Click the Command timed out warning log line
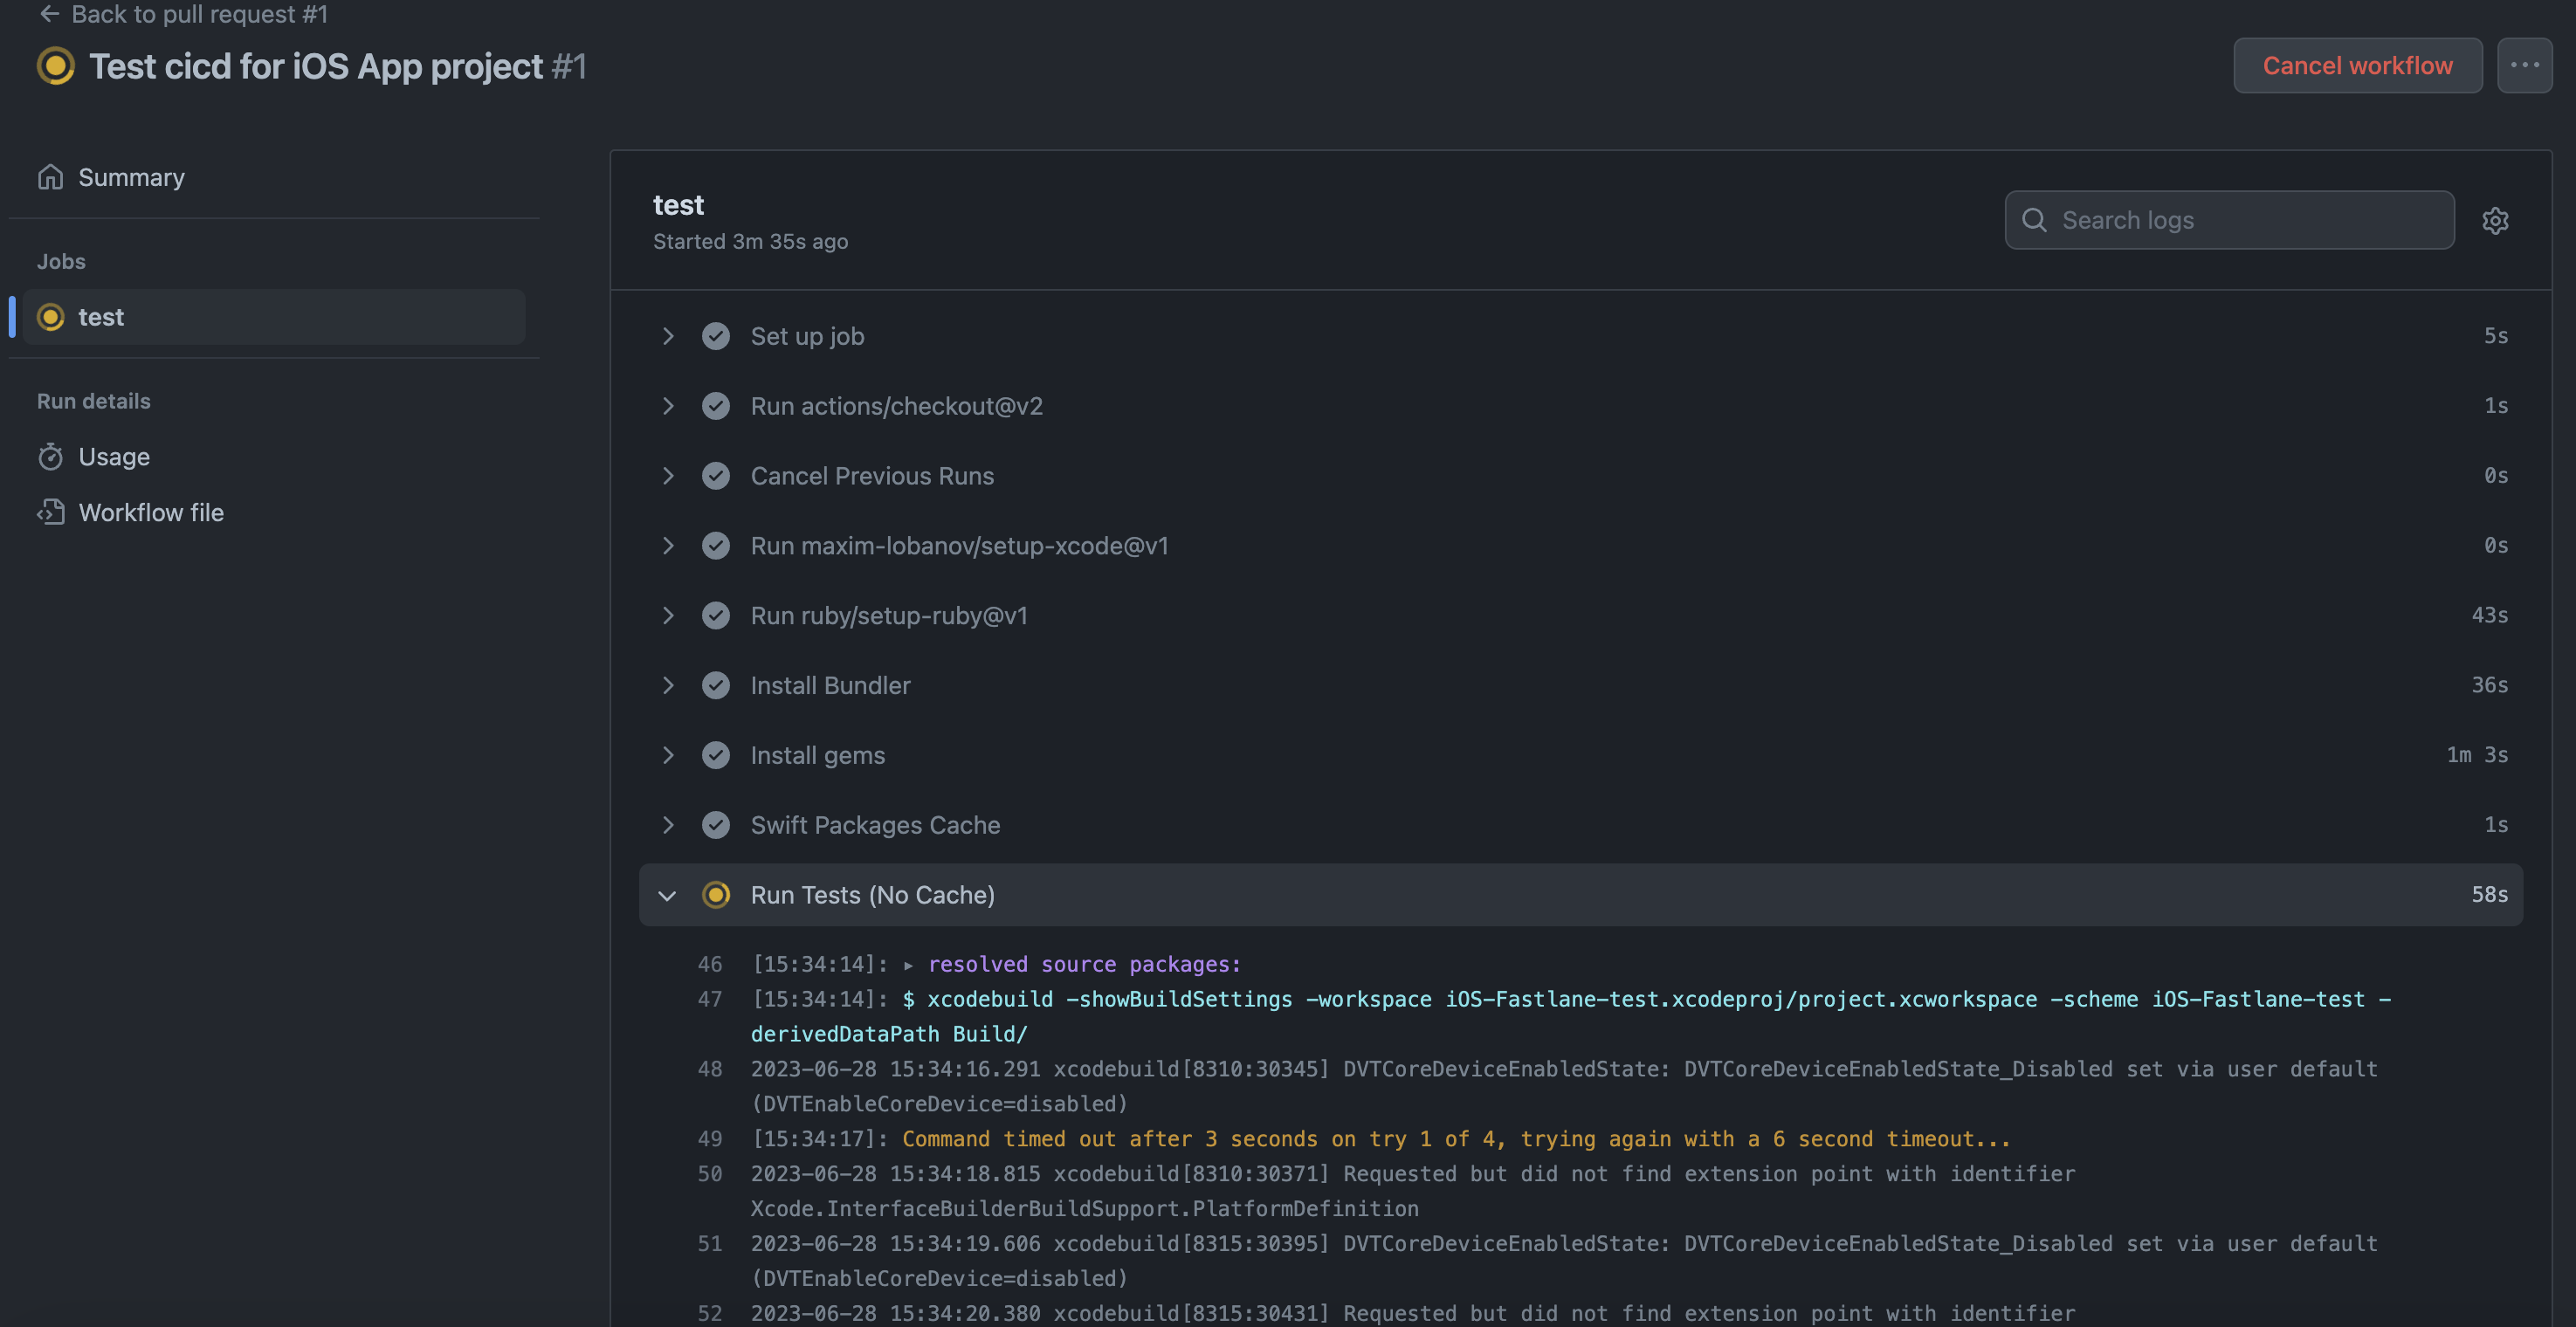The height and width of the screenshot is (1327, 2576). (1456, 1139)
